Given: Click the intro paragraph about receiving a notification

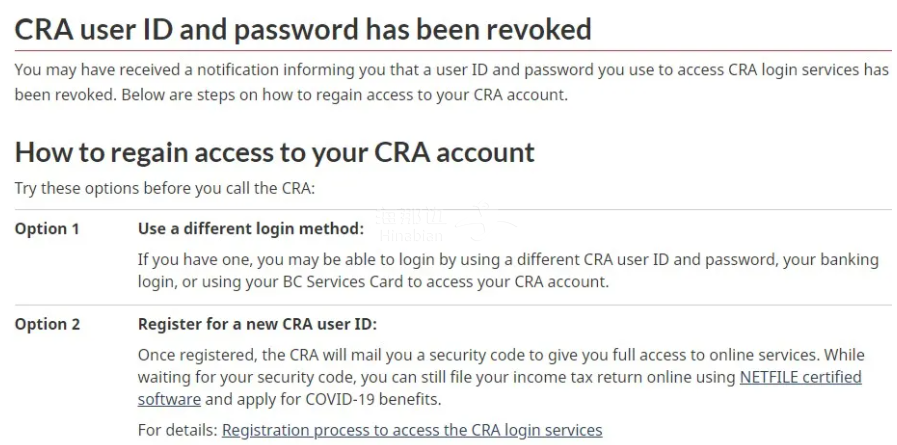Looking at the screenshot, I should click(x=450, y=82).
